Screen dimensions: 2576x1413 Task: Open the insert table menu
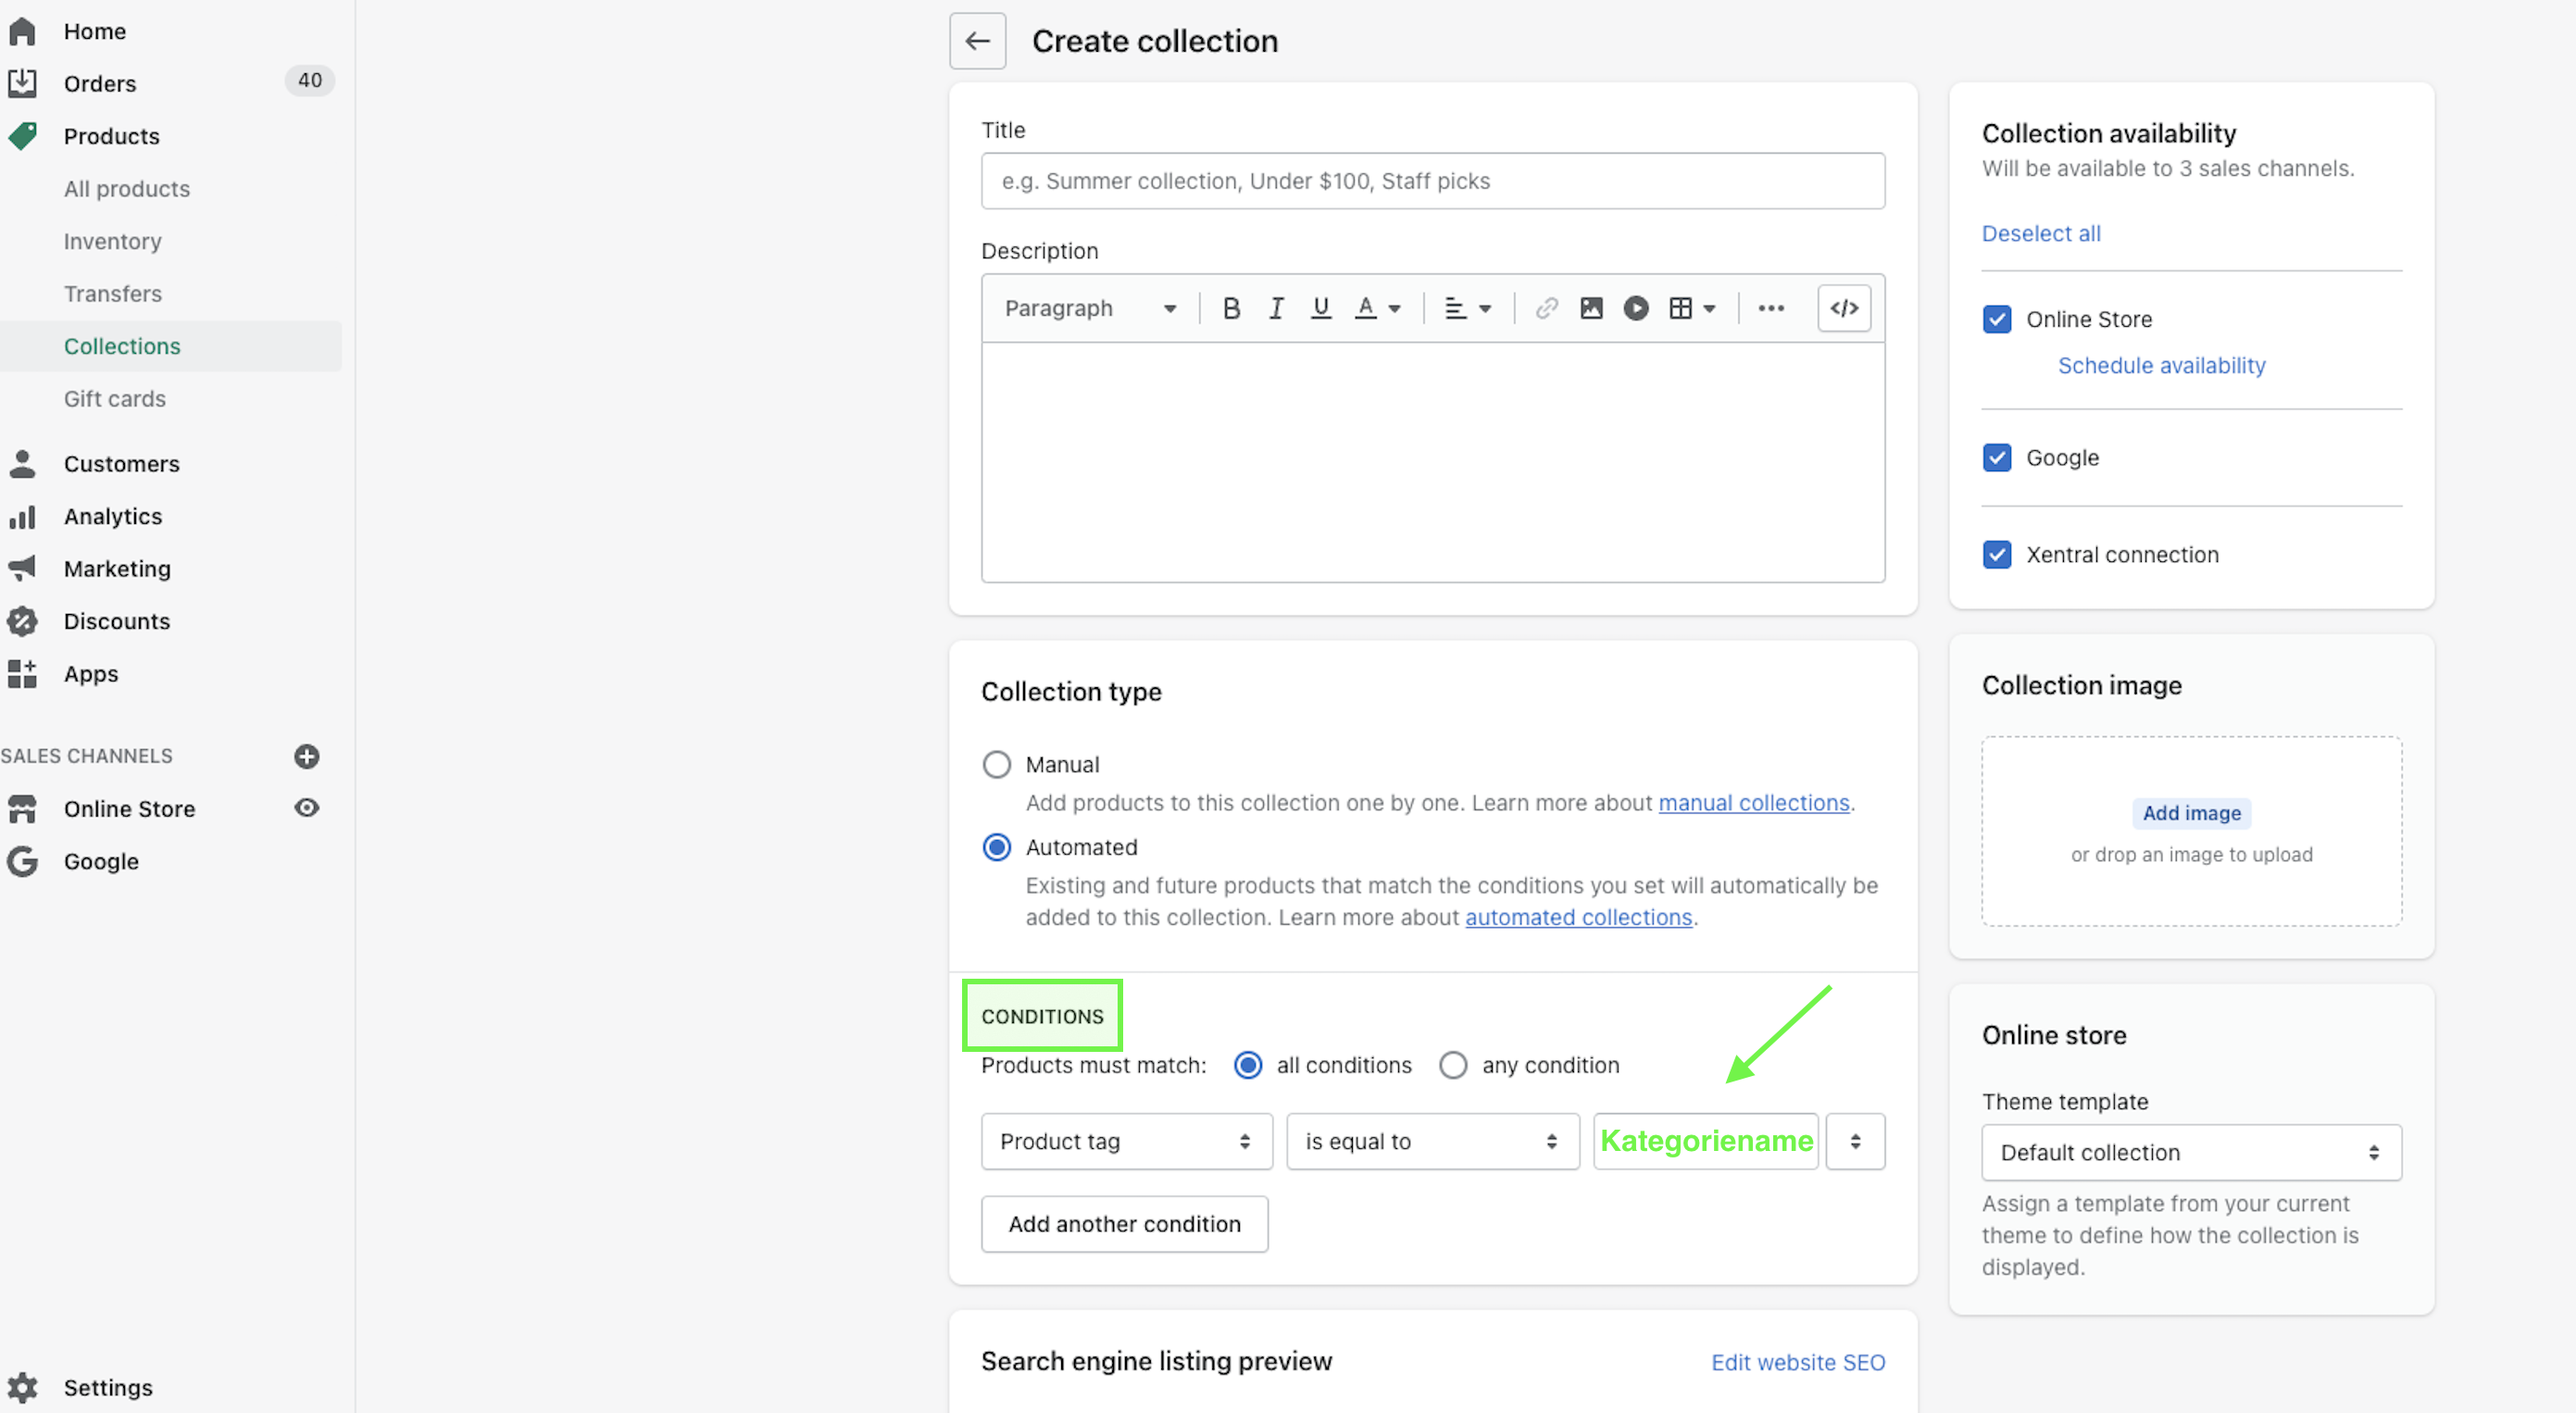coord(1692,308)
